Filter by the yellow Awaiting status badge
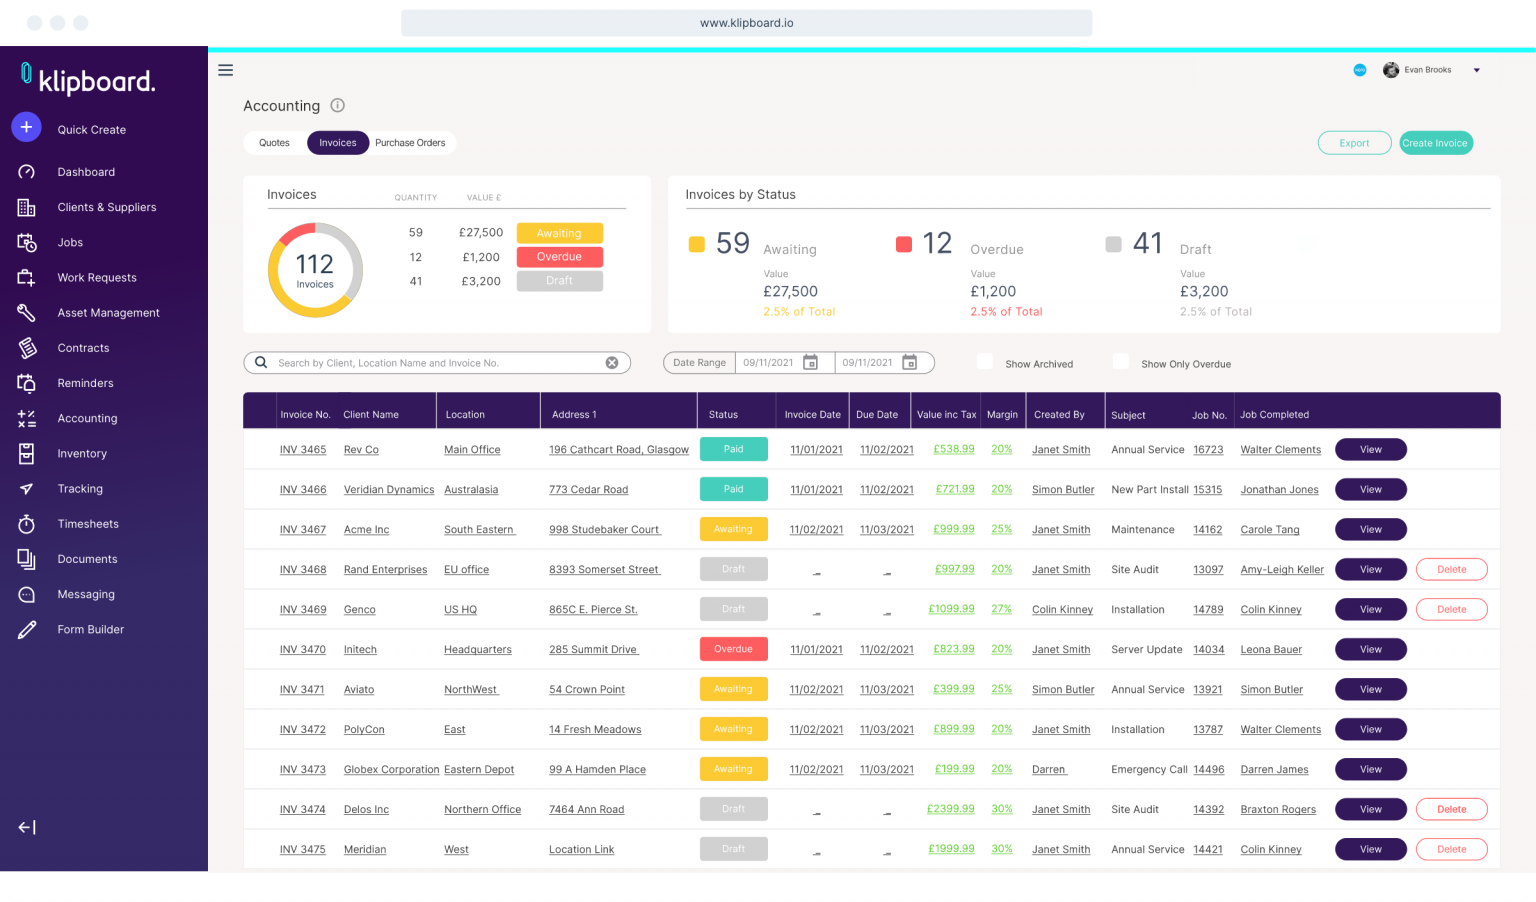1536x902 pixels. coord(559,233)
